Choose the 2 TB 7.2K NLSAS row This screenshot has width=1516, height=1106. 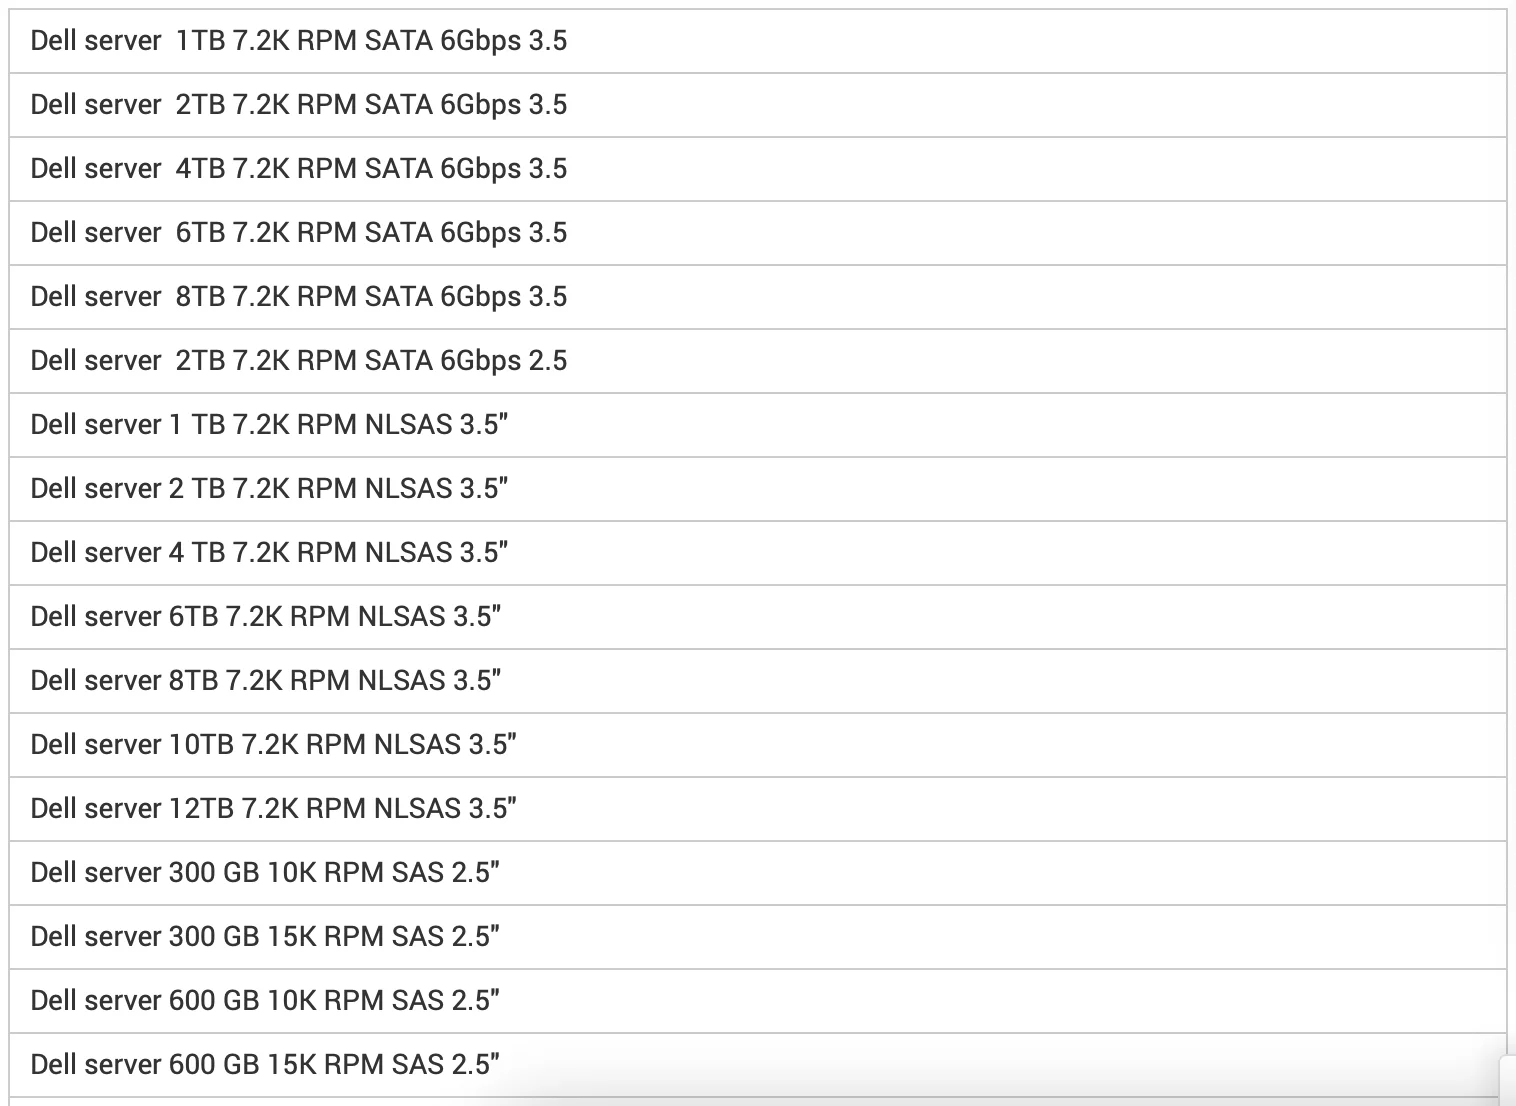click(269, 489)
